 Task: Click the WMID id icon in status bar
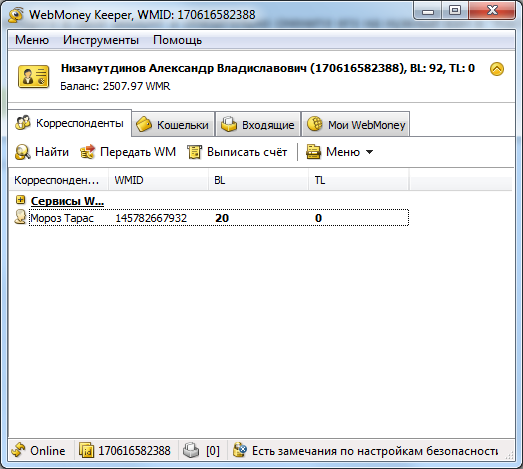click(x=86, y=451)
